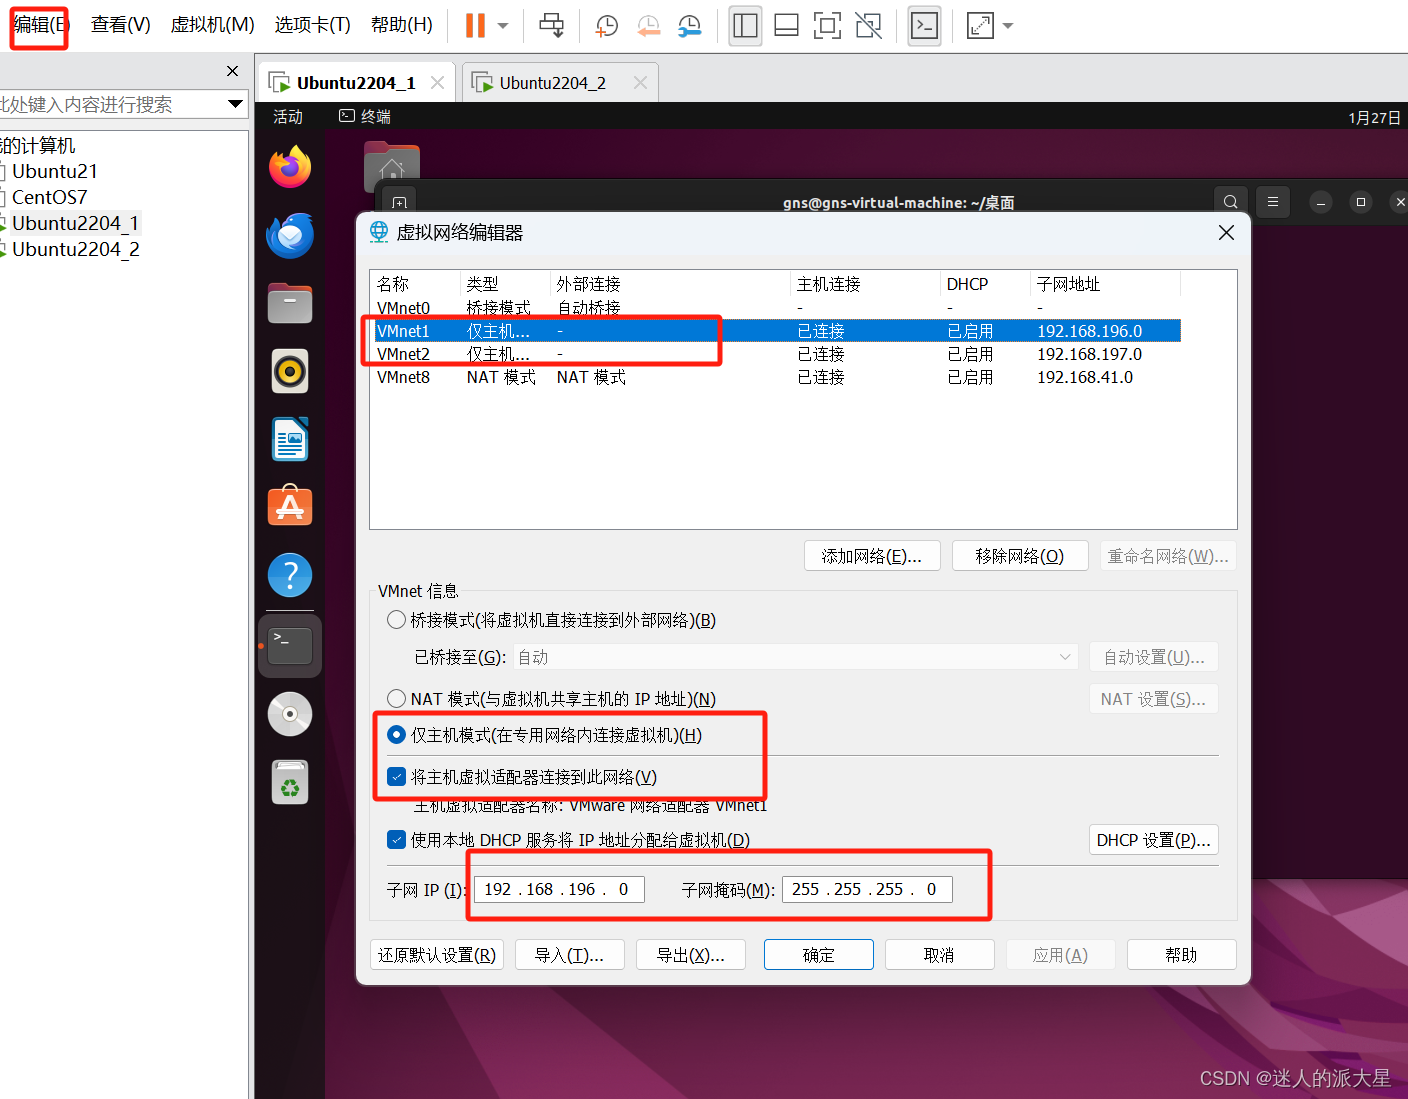Toggle 使用本地 DHCP 服务 checkbox

396,840
